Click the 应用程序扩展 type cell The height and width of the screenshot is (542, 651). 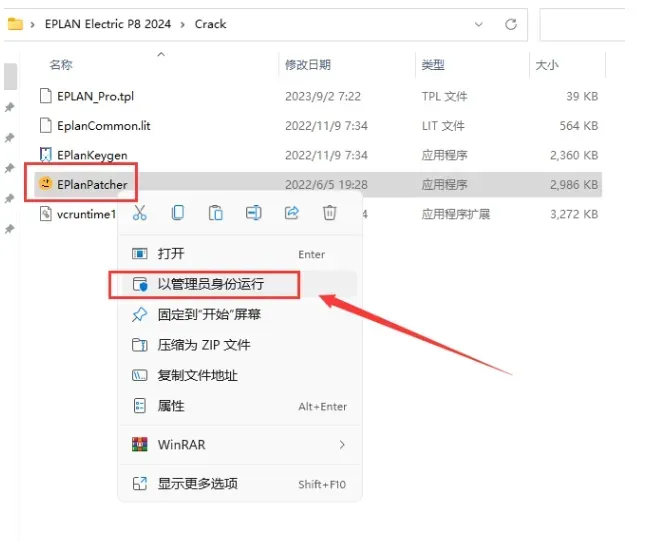456,214
